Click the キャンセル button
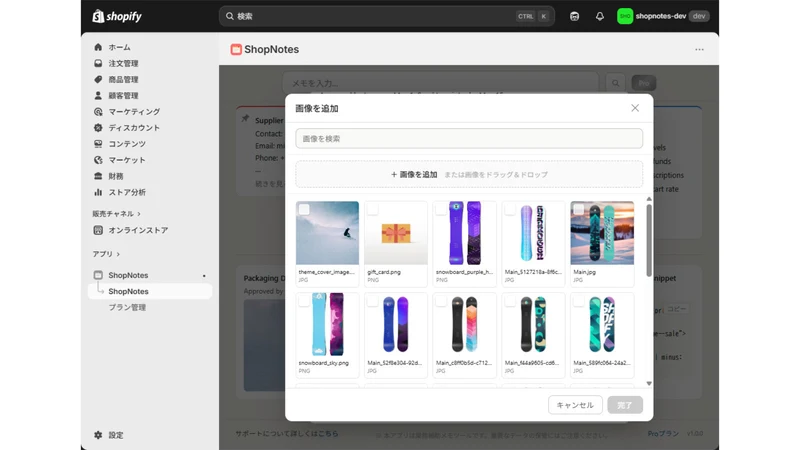The image size is (800, 450). point(575,405)
